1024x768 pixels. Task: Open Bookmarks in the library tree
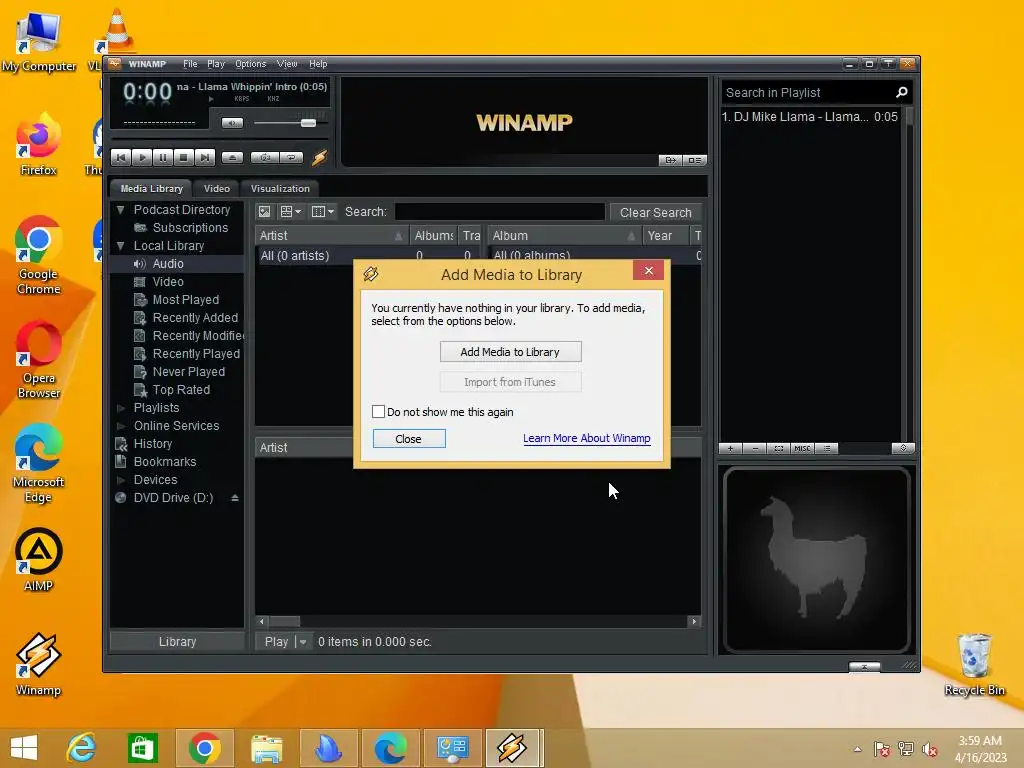click(165, 462)
